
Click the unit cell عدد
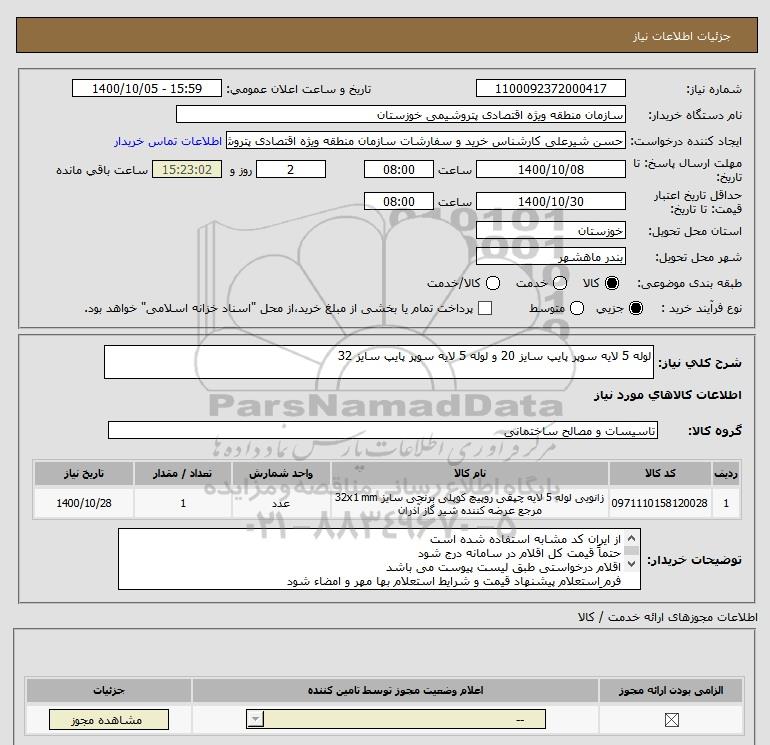click(x=281, y=503)
